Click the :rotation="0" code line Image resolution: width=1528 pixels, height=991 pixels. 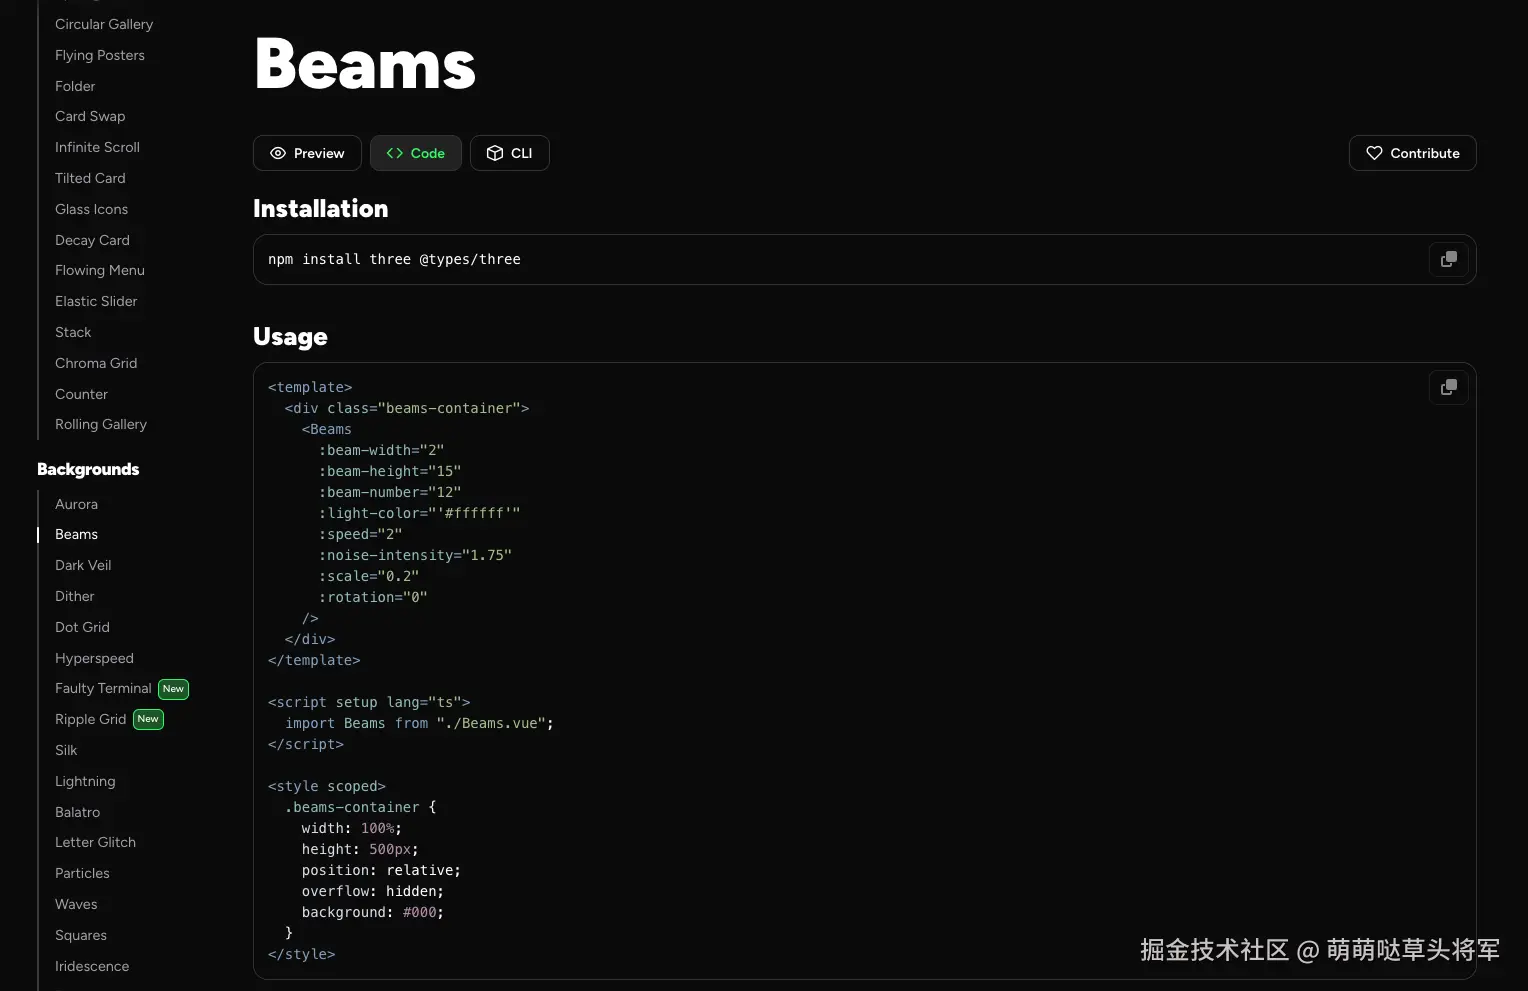(373, 597)
